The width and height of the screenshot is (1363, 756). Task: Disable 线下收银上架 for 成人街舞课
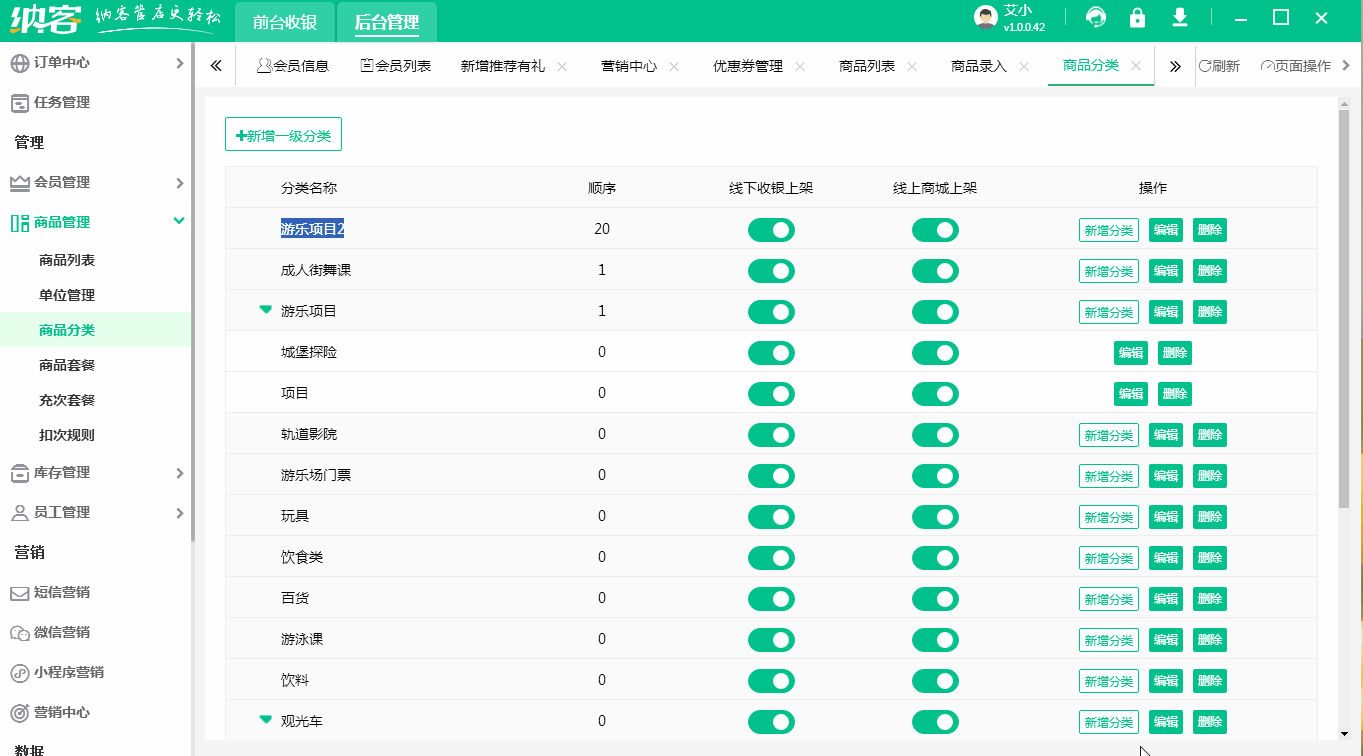coord(771,270)
